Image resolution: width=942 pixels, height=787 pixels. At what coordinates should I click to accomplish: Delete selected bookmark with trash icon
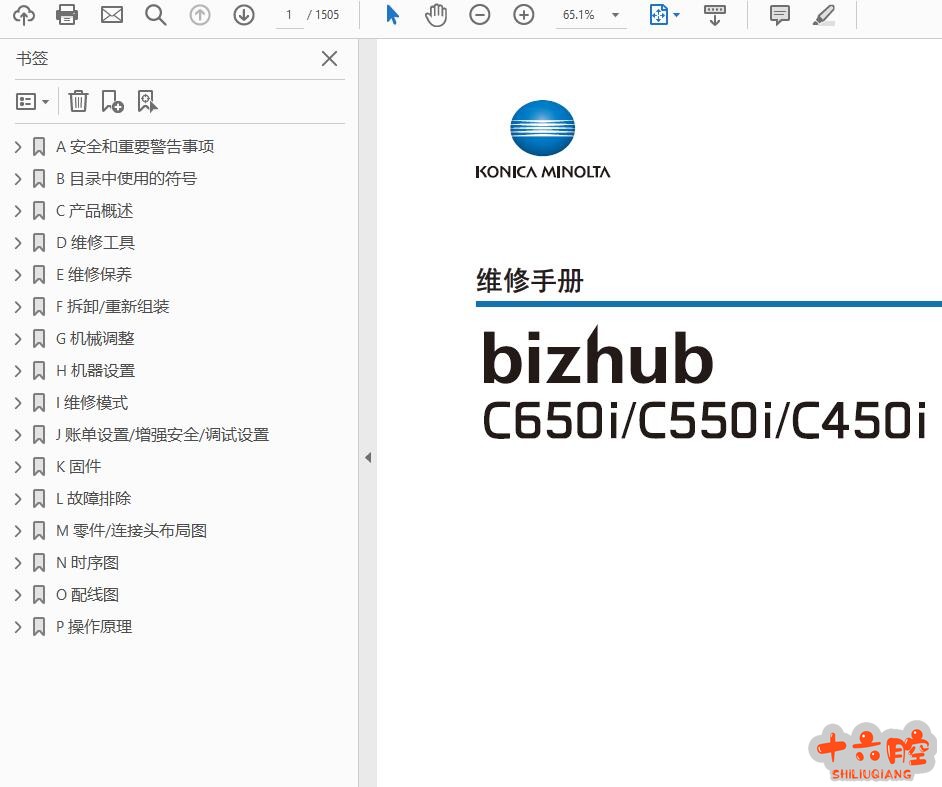pyautogui.click(x=79, y=101)
